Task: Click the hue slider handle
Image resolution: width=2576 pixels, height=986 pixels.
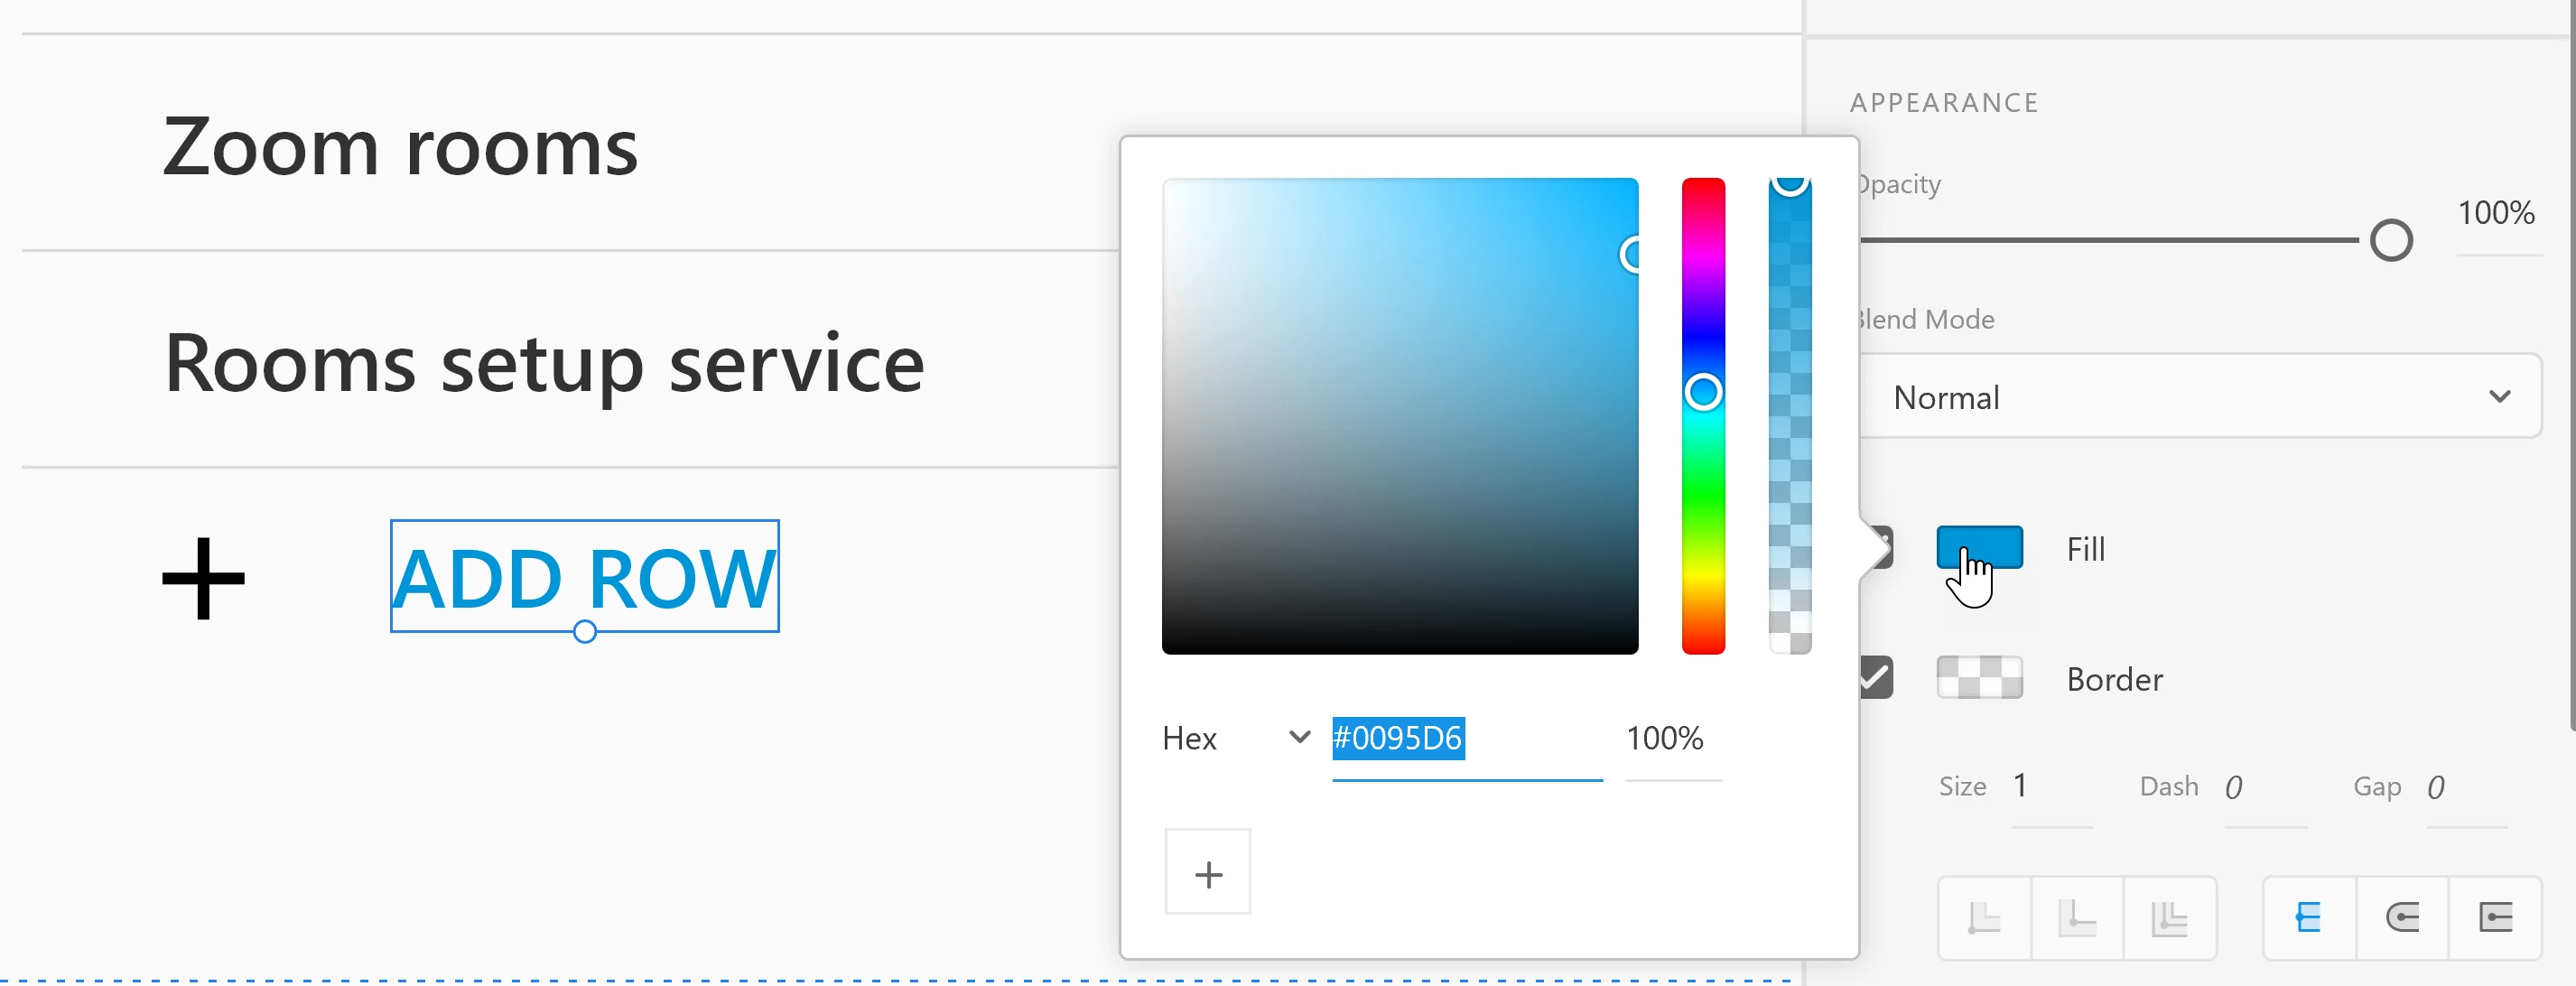Action: [1703, 392]
